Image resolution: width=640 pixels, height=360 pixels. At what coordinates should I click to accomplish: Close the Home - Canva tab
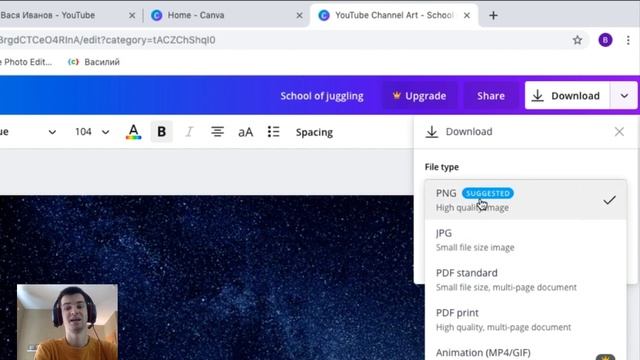(x=299, y=16)
